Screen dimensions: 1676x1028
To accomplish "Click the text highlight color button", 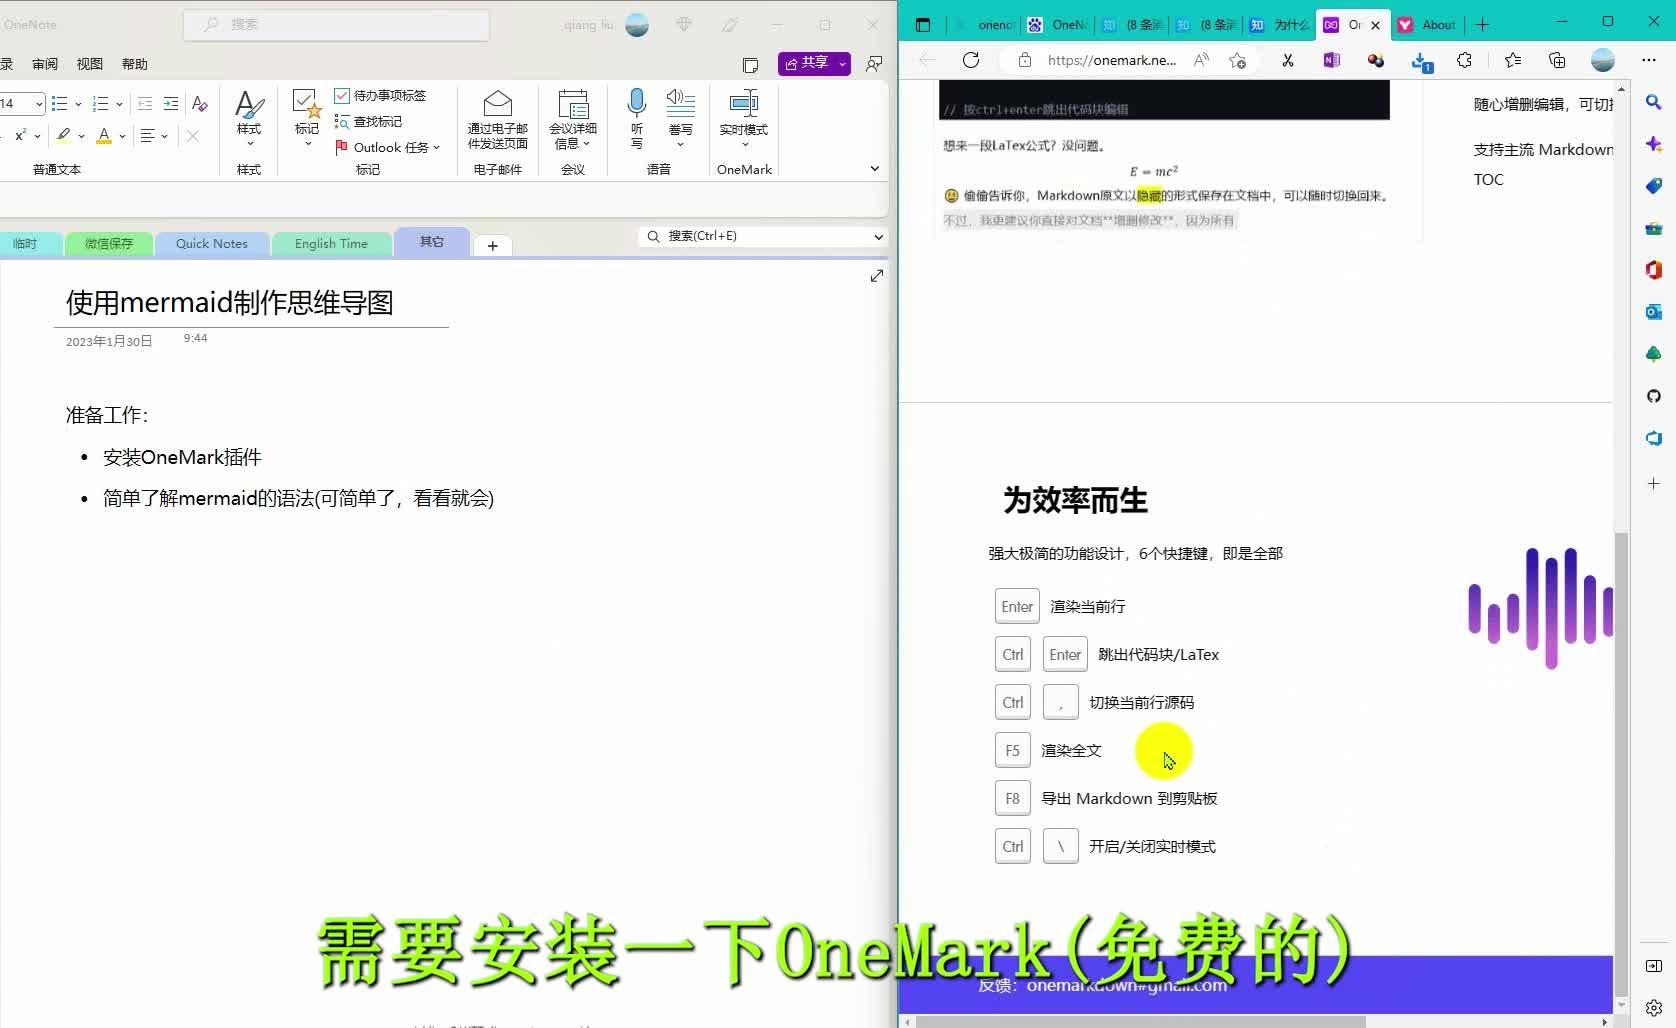I will click(x=64, y=136).
